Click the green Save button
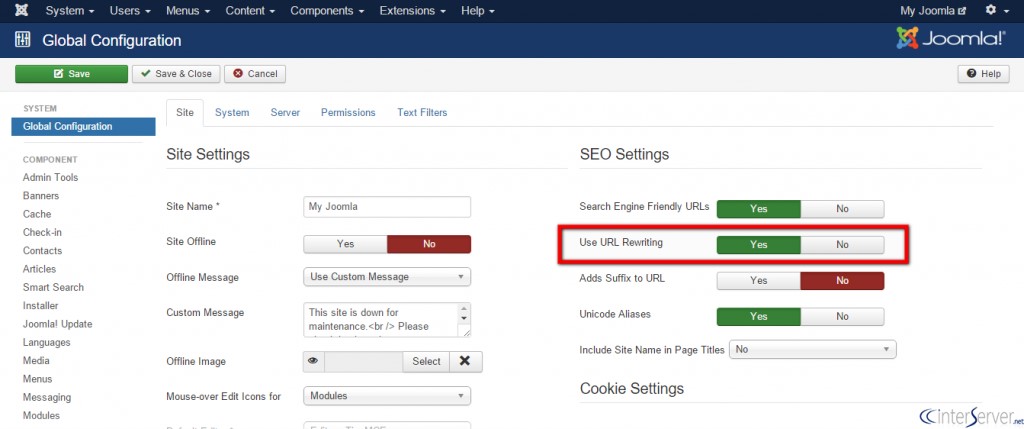This screenshot has height=429, width=1024. [x=72, y=74]
